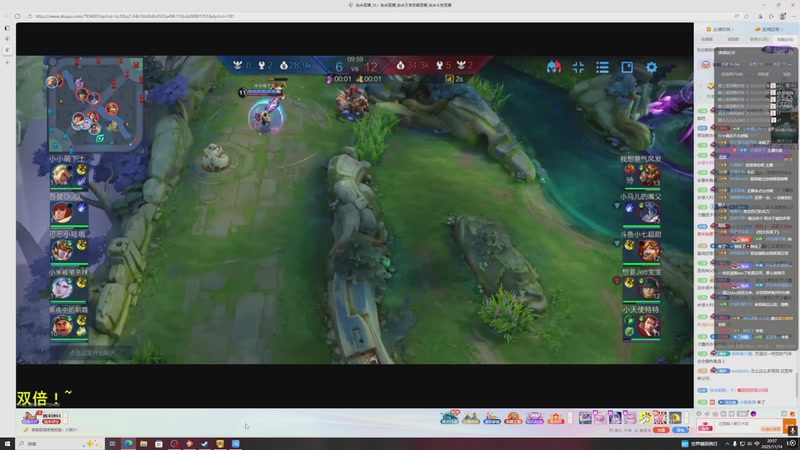Click the second gift icon in gift bar
The image size is (800, 450).
(470, 418)
